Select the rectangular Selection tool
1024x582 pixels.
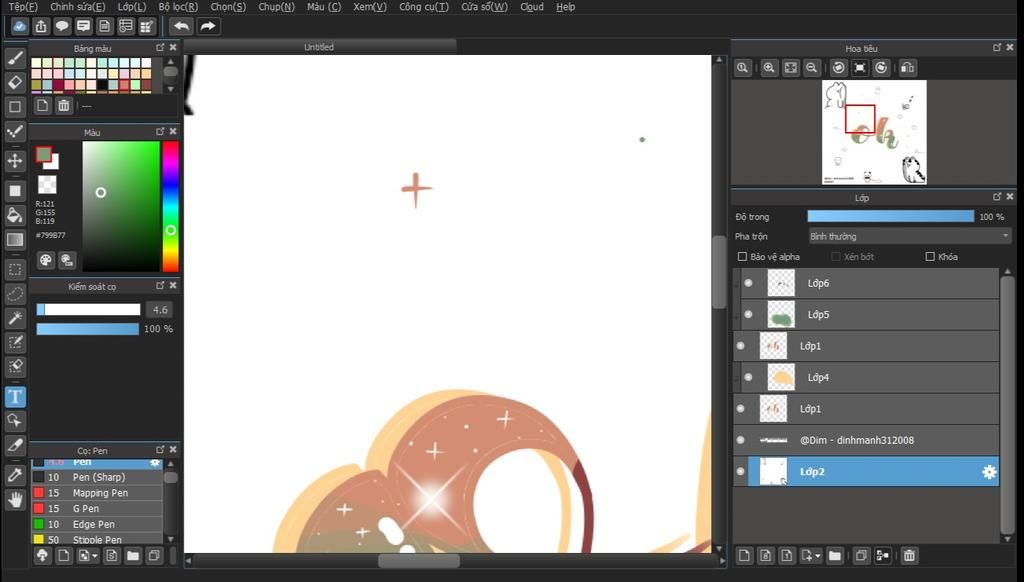tap(15, 269)
